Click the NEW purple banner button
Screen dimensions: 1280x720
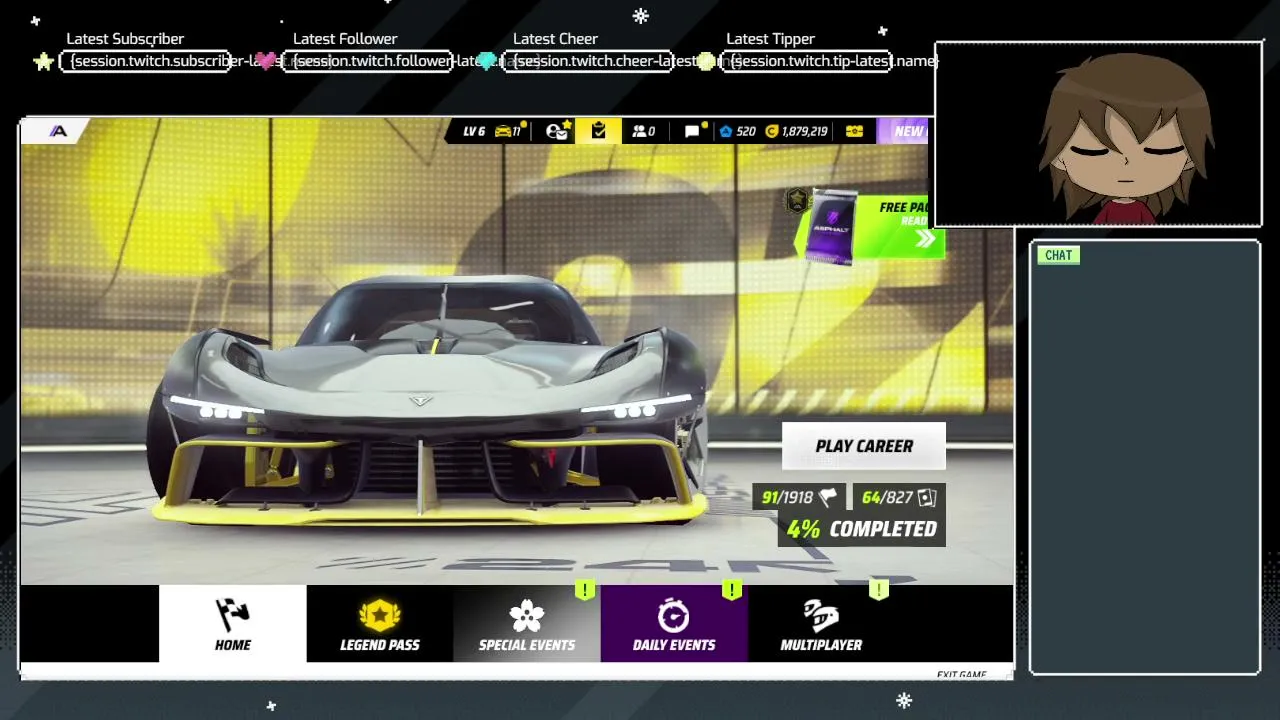(x=903, y=131)
